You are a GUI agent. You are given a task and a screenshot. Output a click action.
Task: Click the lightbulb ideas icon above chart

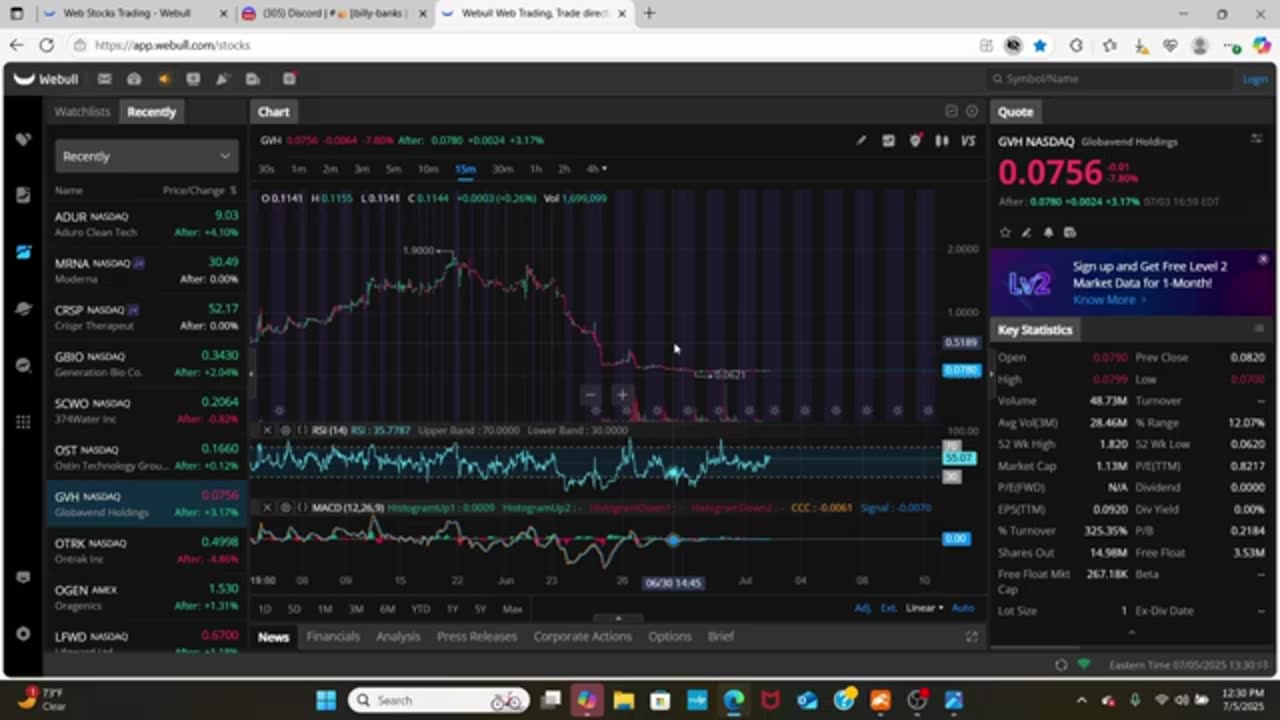tap(915, 141)
